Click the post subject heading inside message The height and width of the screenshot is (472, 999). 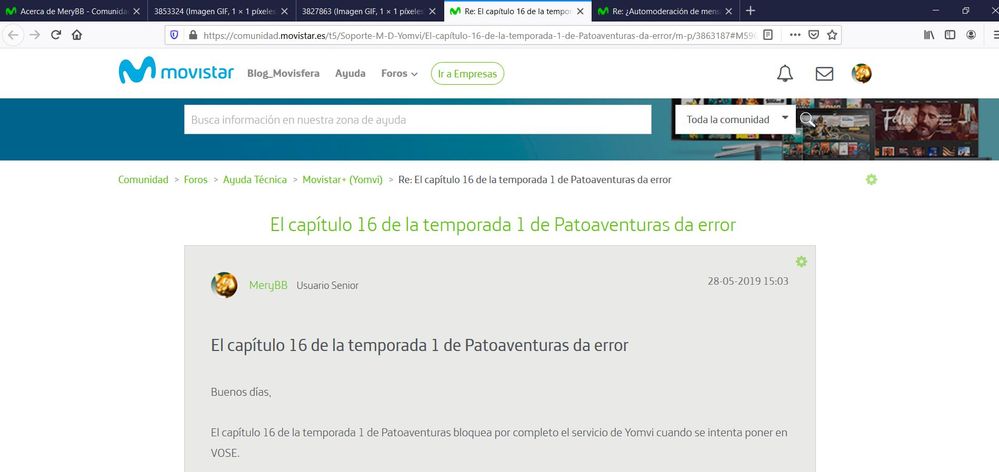pyautogui.click(x=419, y=345)
